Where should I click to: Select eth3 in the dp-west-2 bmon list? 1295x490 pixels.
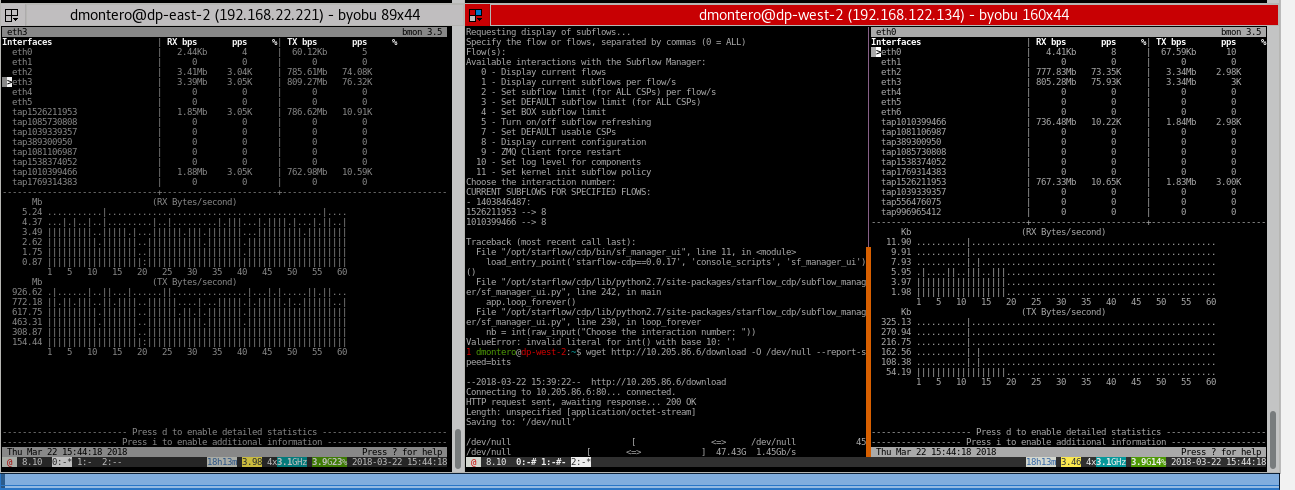[891, 81]
